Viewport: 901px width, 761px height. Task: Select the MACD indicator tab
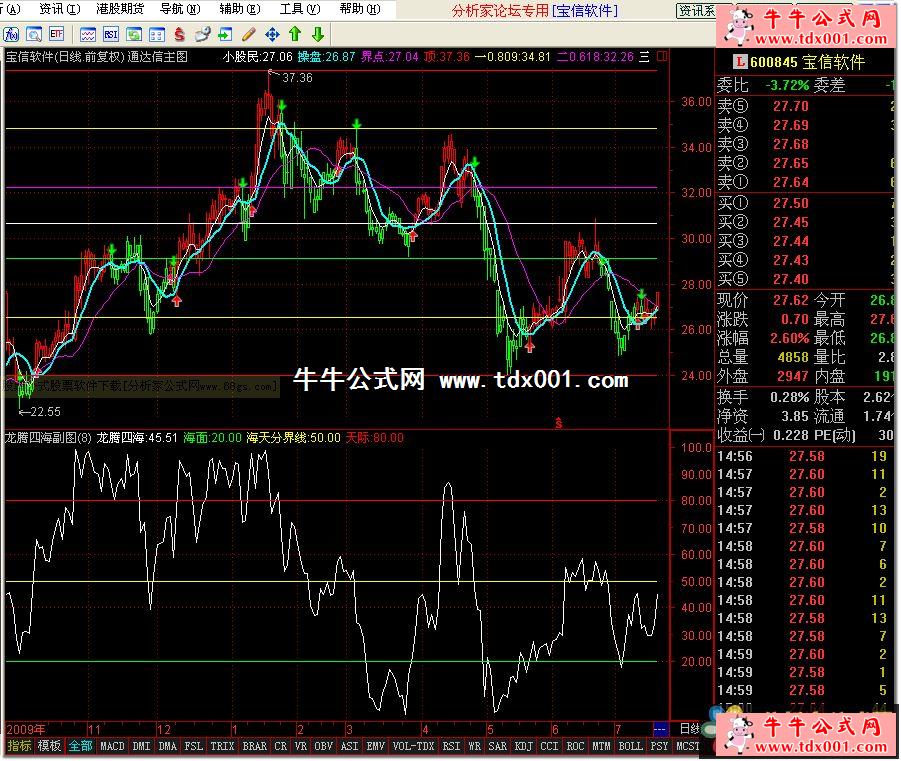[x=112, y=746]
